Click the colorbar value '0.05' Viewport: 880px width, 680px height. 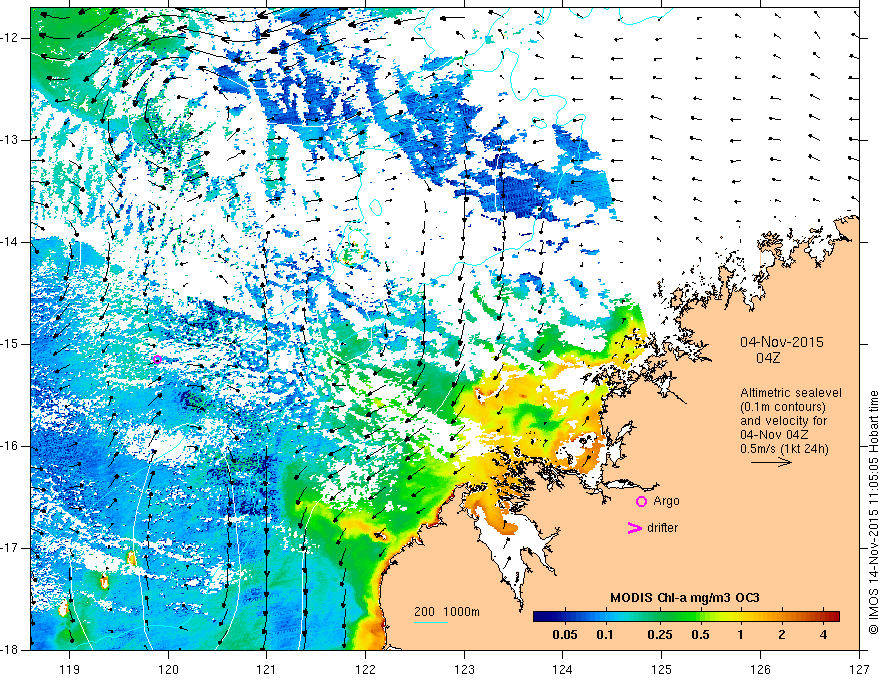click(565, 635)
